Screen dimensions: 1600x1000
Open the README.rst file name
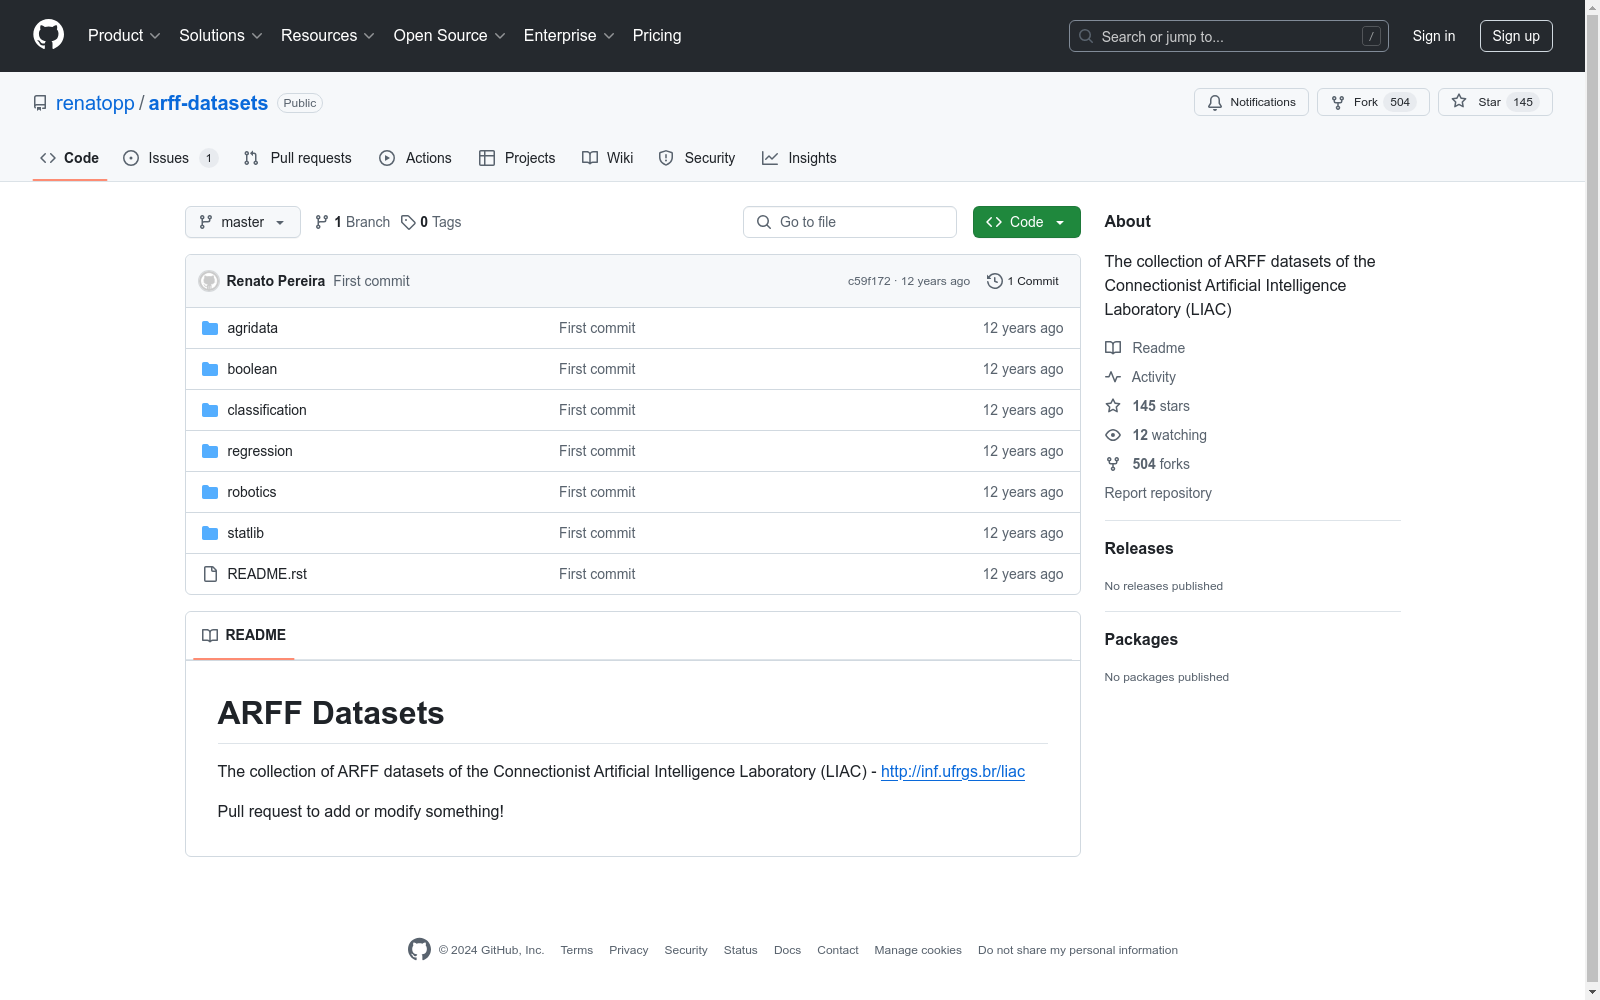[267, 574]
